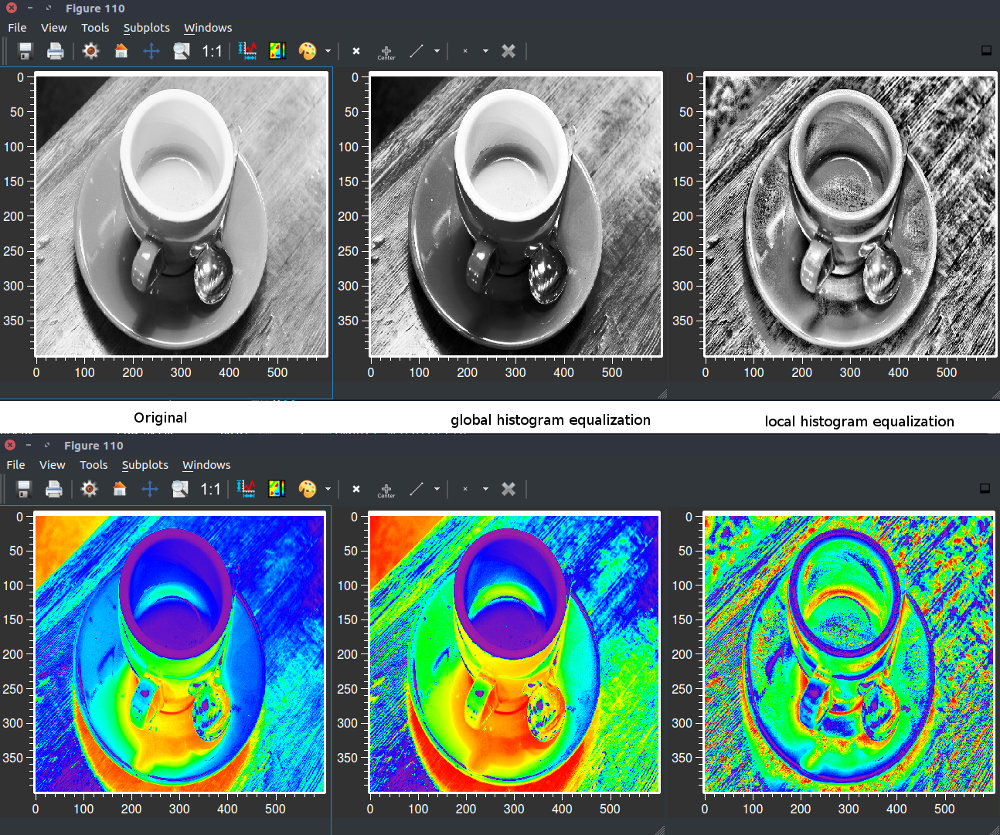Viewport: 1000px width, 835px height.
Task: Toggle the colorbar icon in top toolbar
Action: (277, 51)
